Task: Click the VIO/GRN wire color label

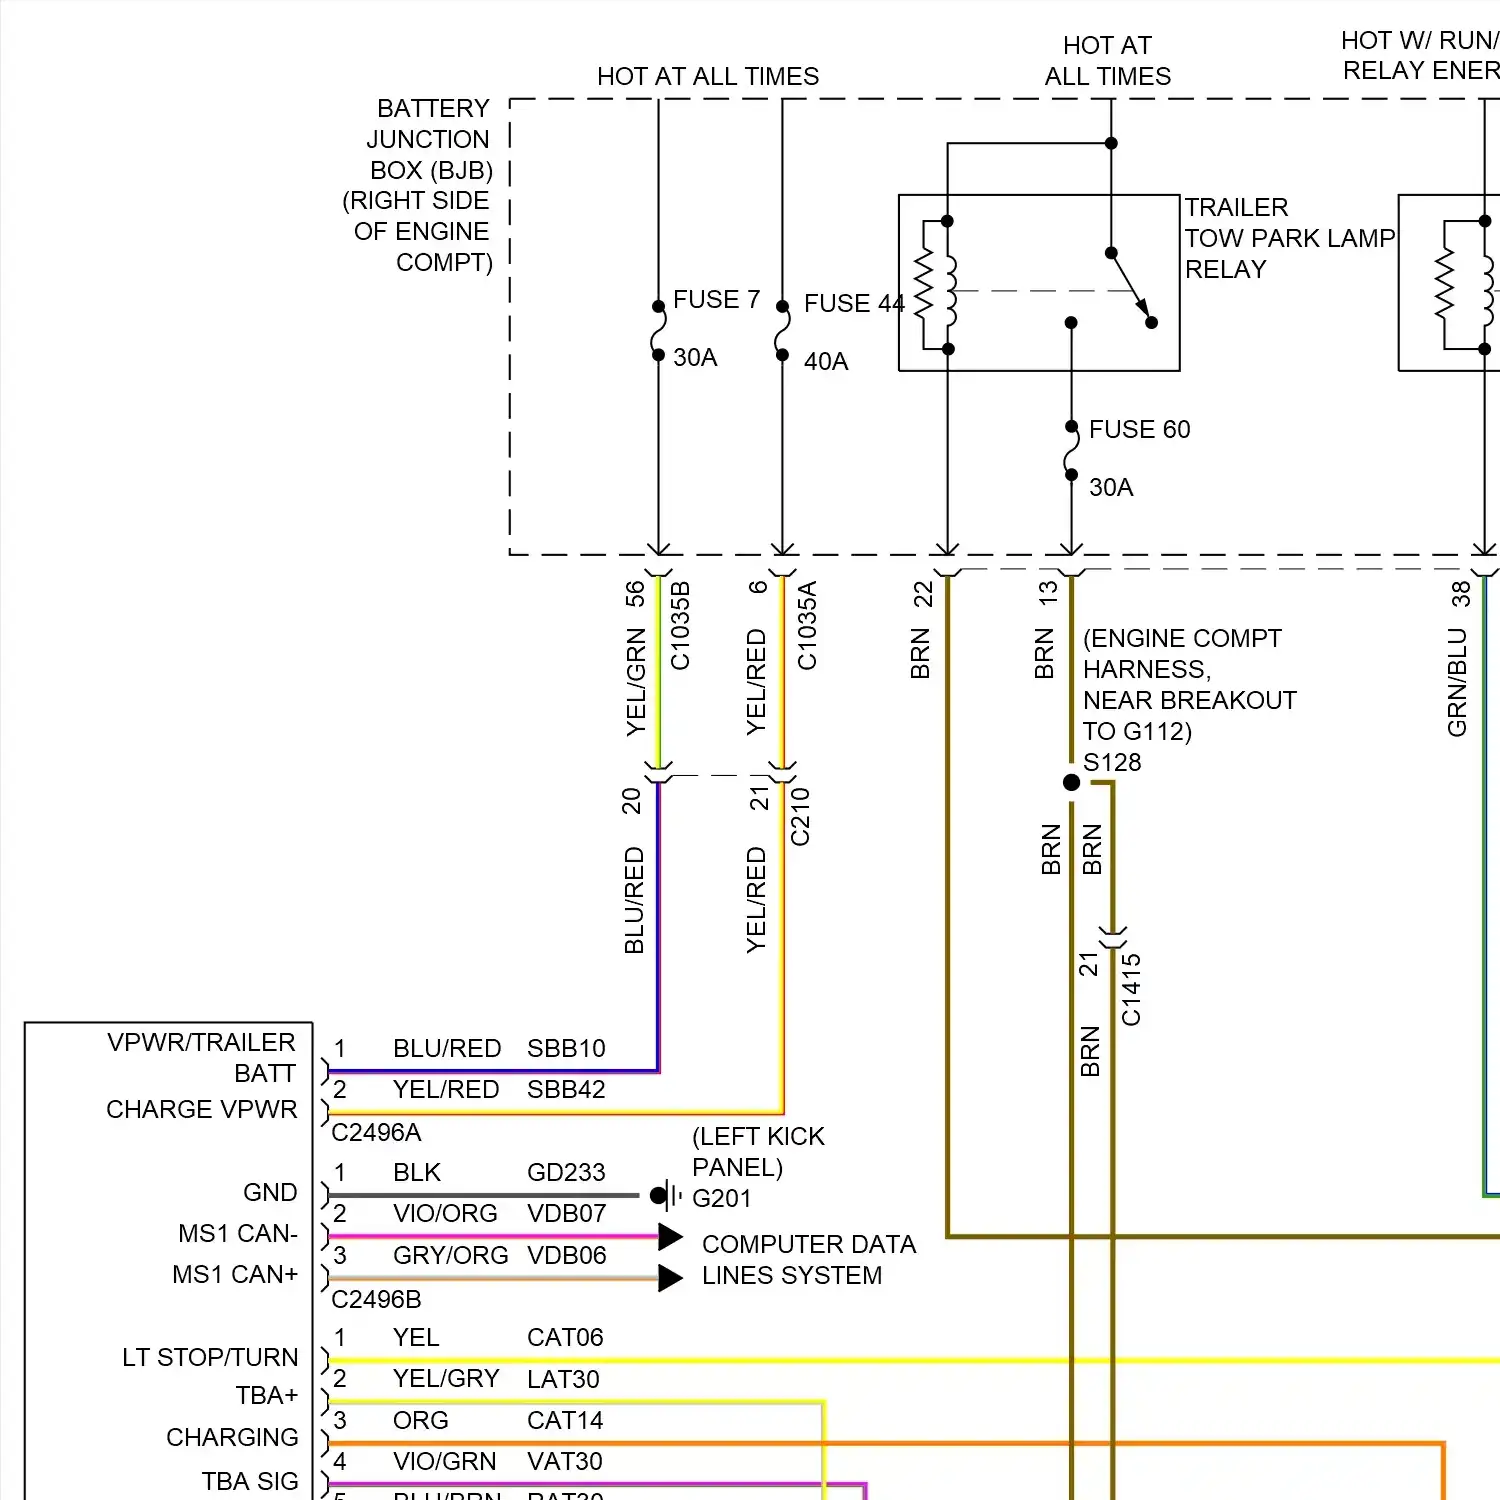Action: [x=444, y=1461]
